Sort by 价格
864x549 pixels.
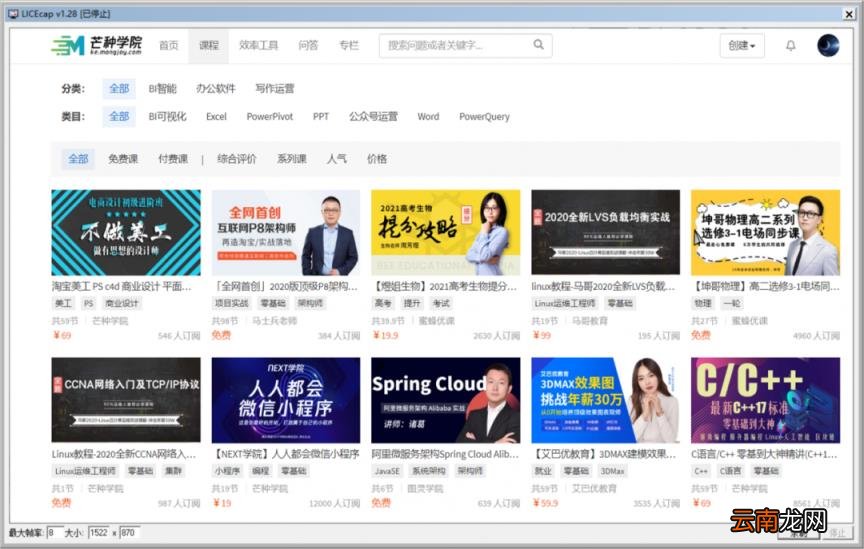point(377,159)
